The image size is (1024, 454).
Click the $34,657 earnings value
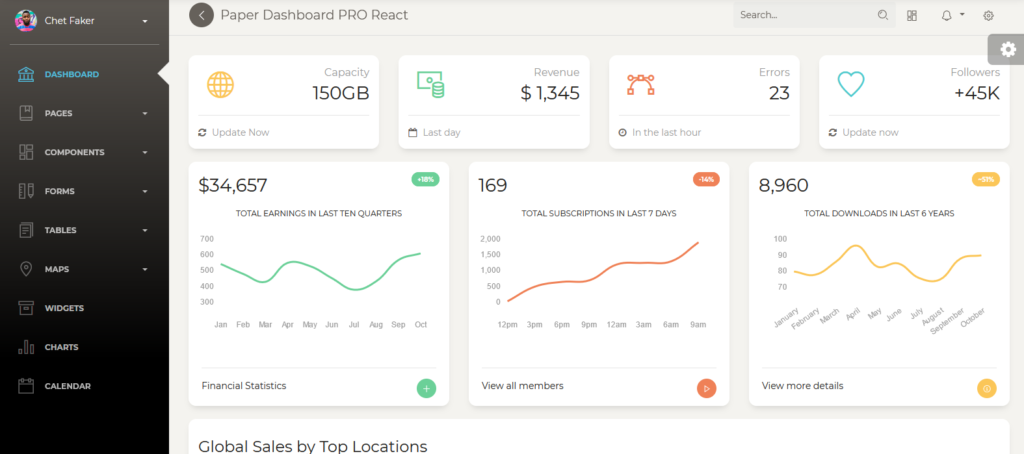tap(232, 186)
